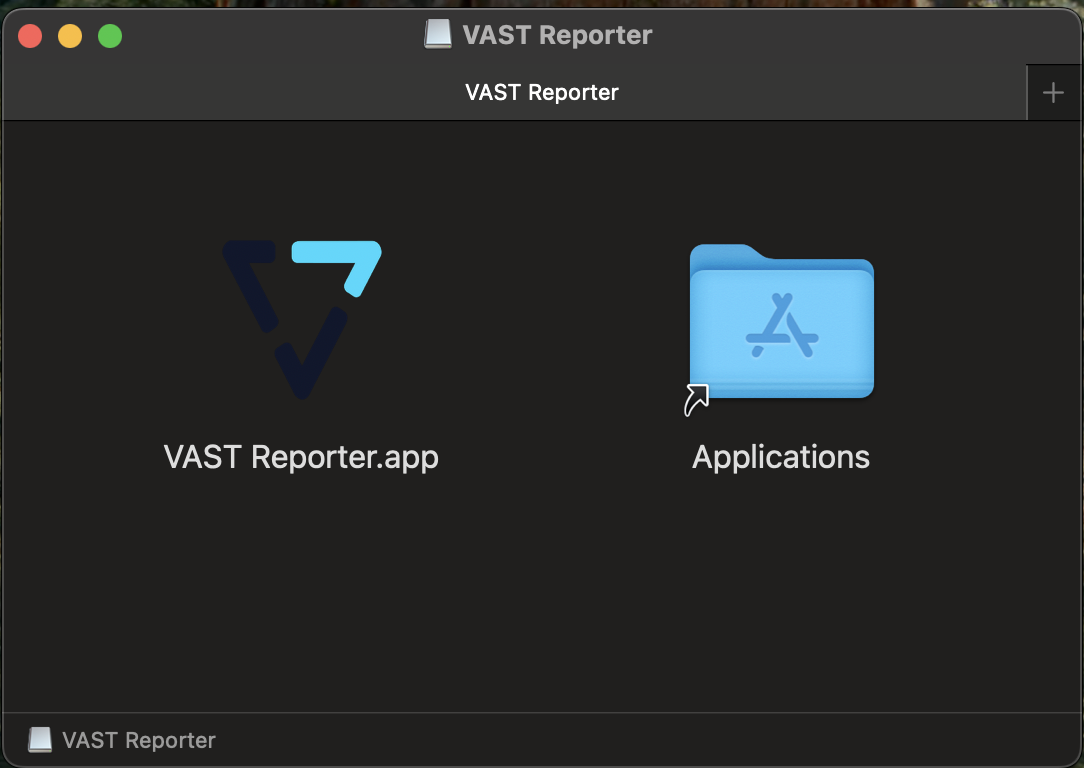Click the VAST Reporter.app filename label
This screenshot has width=1084, height=768.
tap(301, 457)
